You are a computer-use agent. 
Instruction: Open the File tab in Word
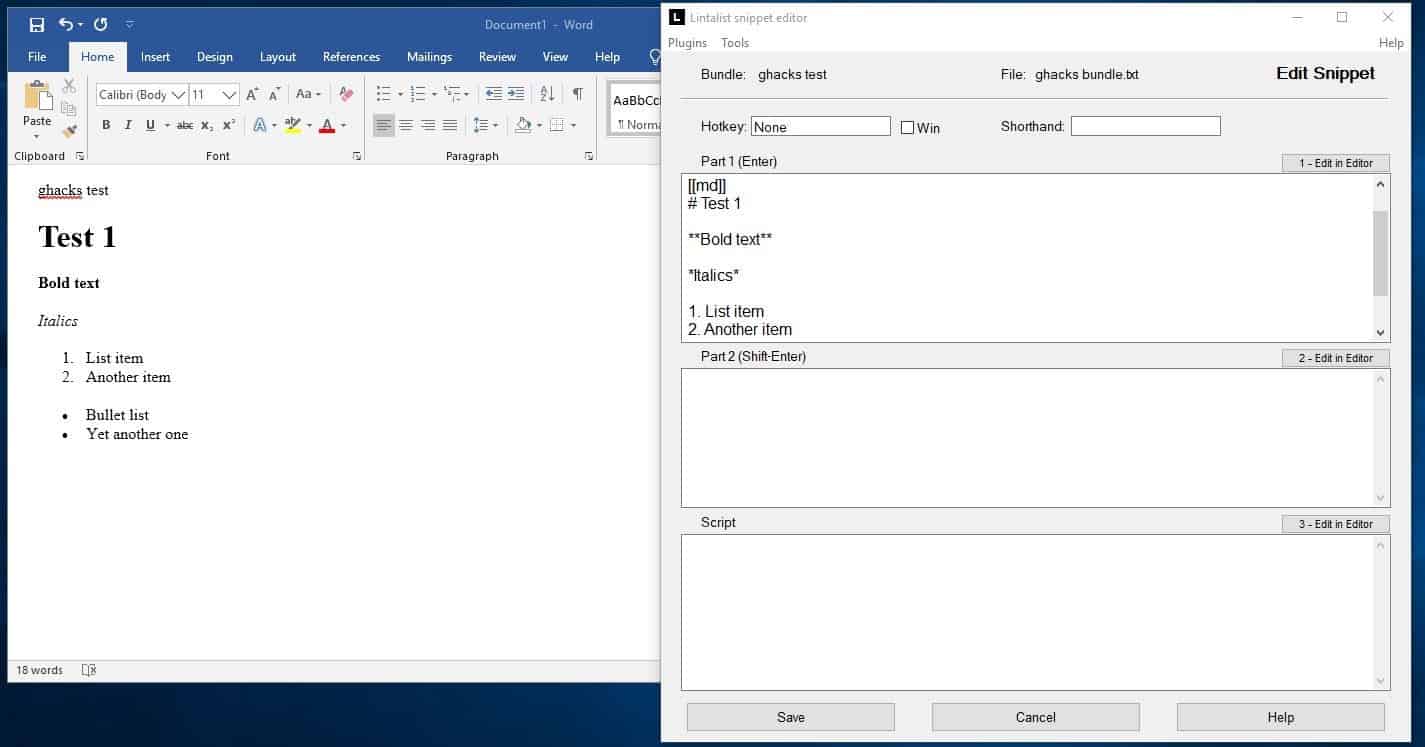[x=37, y=57]
